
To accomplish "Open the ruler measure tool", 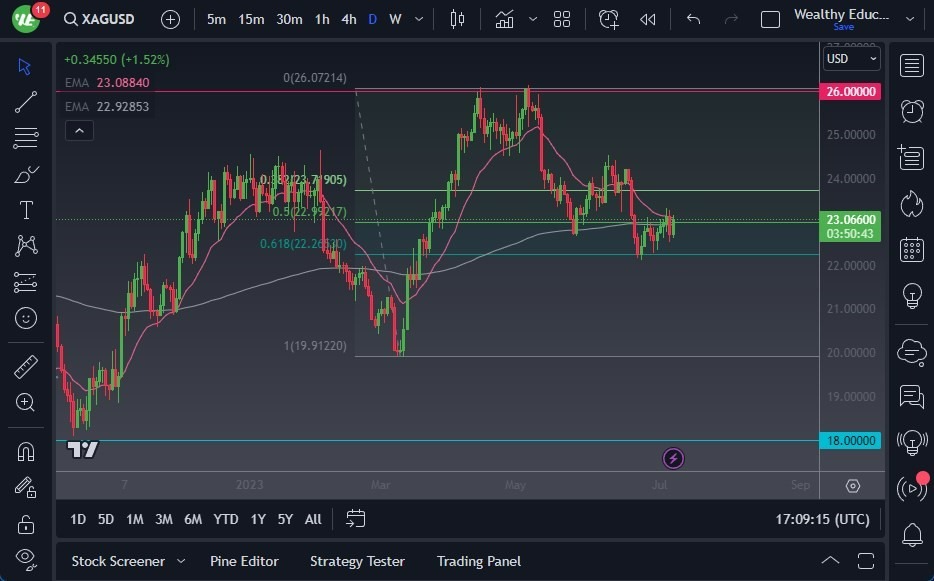I will [26, 367].
